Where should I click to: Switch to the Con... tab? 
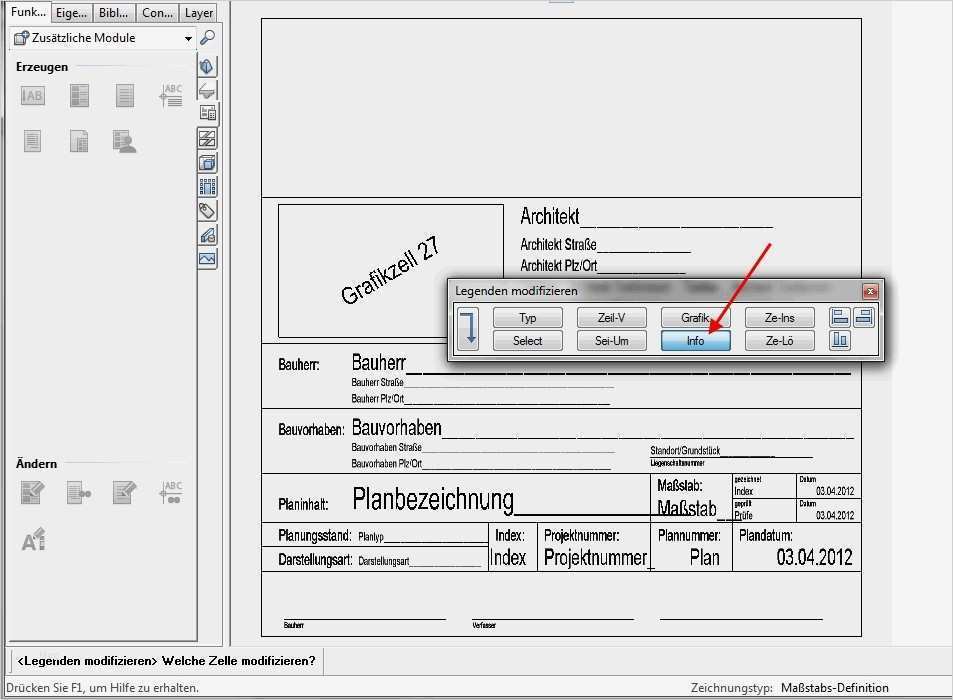[x=157, y=13]
